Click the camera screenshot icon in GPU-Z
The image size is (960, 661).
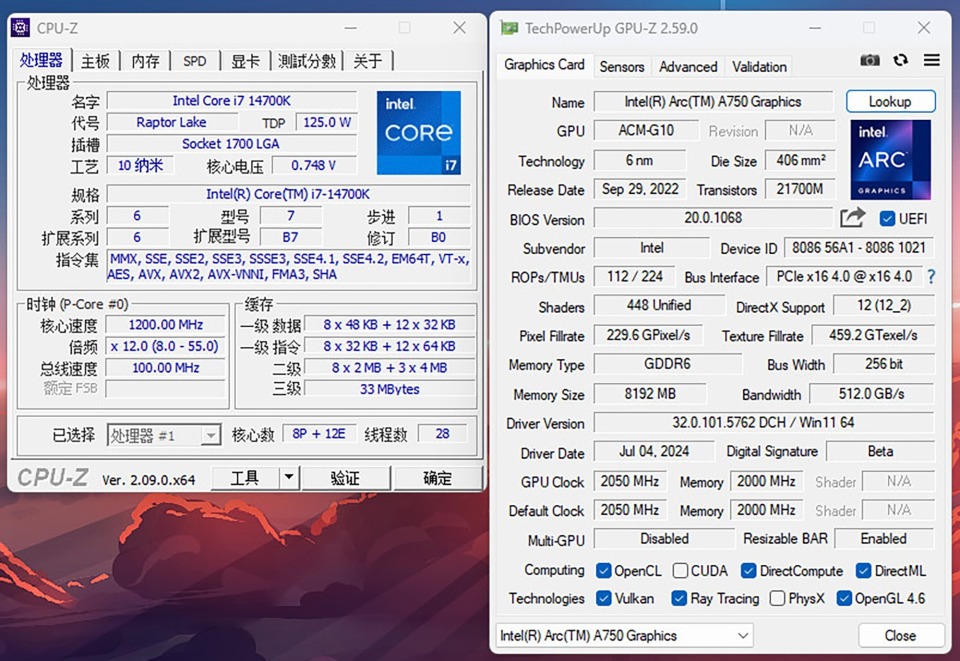click(869, 60)
